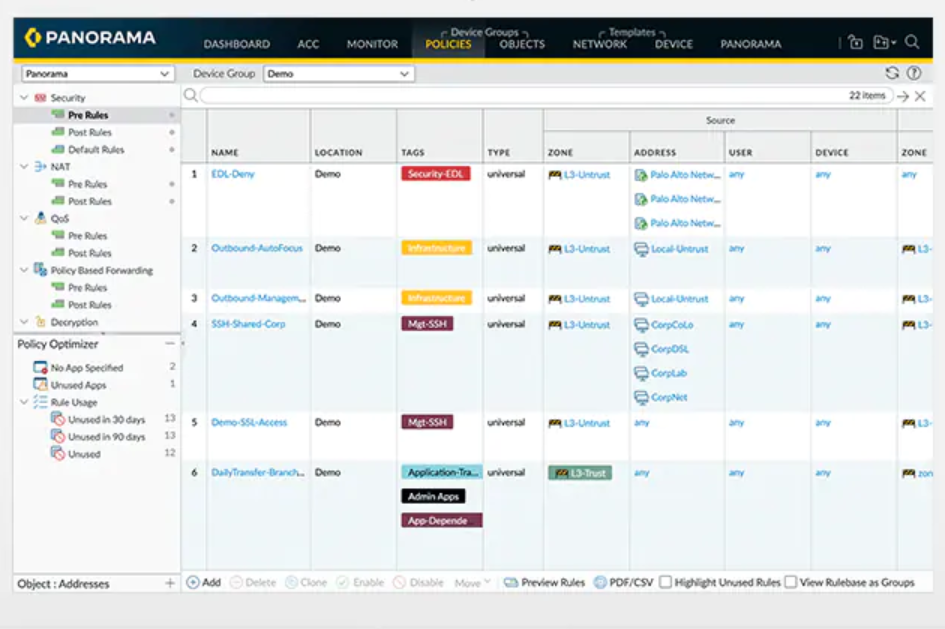The height and width of the screenshot is (629, 945).
Task: Open the MONITOR tab
Action: [372, 44]
